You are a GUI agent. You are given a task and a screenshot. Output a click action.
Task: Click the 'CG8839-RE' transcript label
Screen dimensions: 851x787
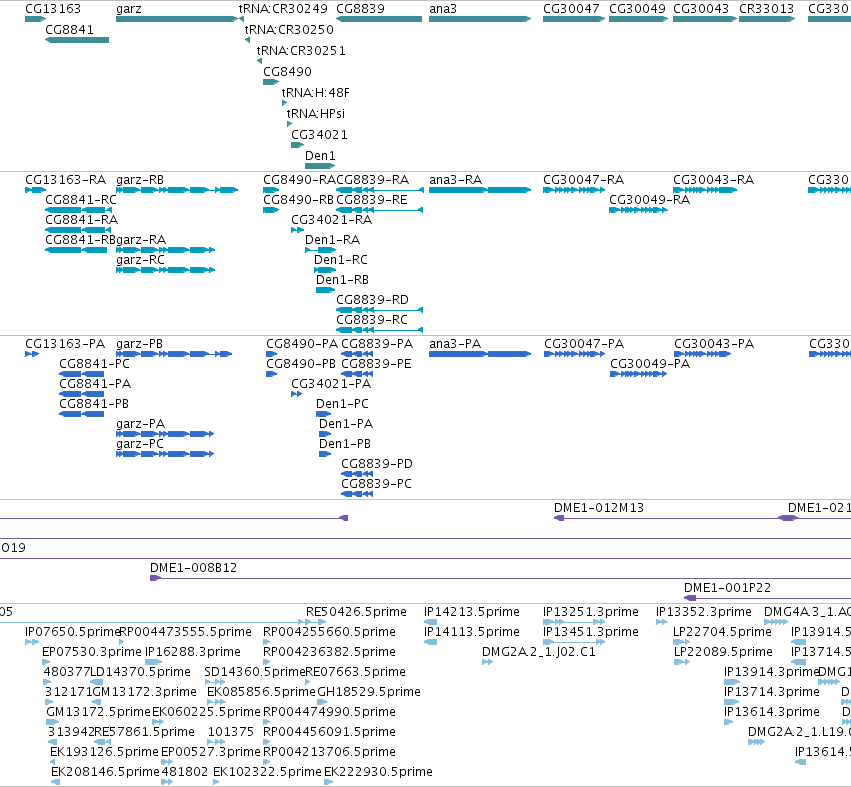pos(372,200)
